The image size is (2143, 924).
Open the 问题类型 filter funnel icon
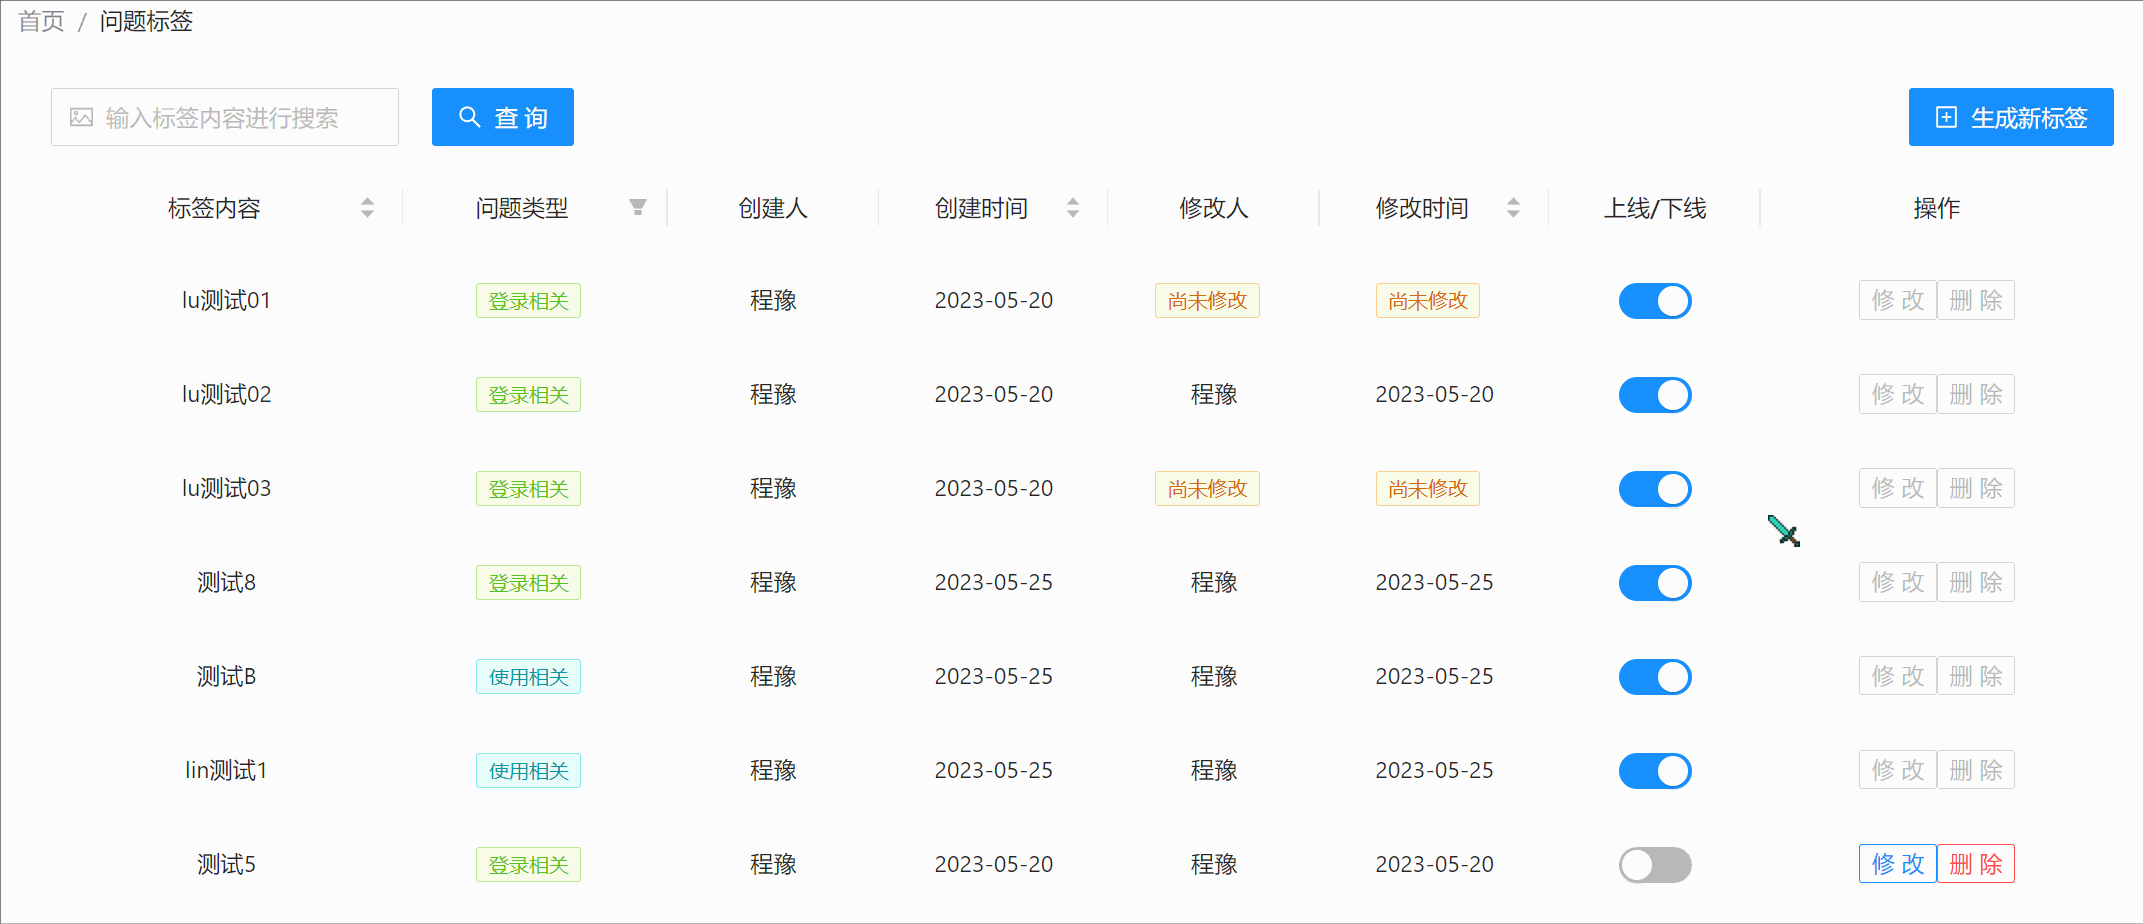[637, 207]
